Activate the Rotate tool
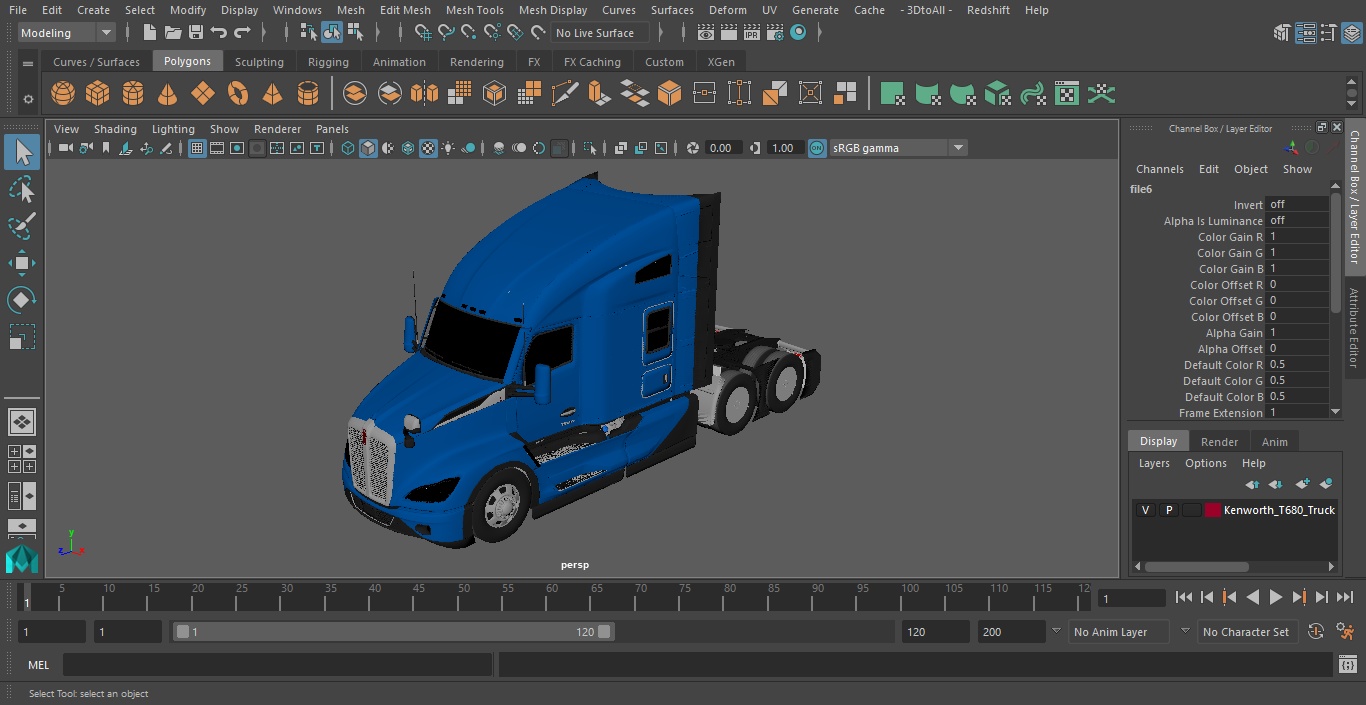The image size is (1366, 705). click(22, 300)
